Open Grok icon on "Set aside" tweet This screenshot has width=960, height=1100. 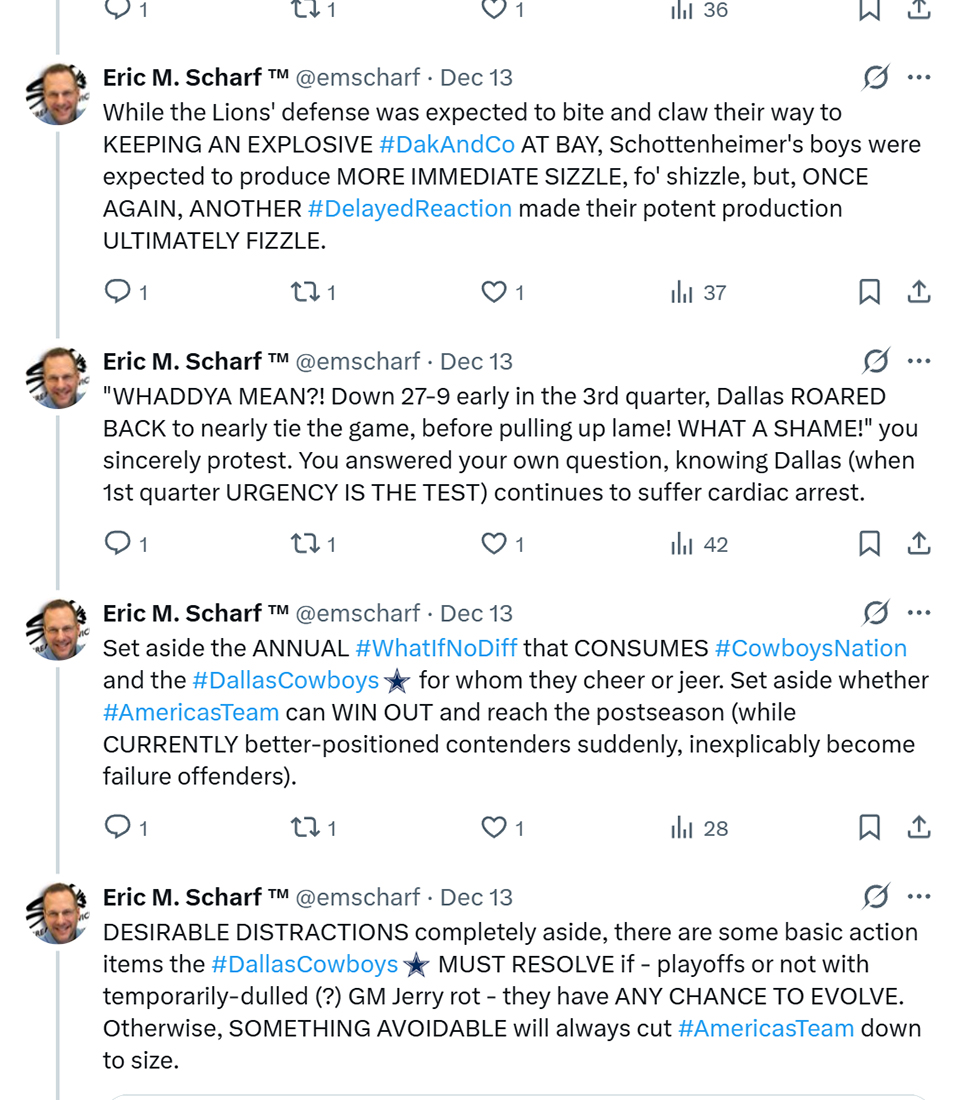pos(875,613)
